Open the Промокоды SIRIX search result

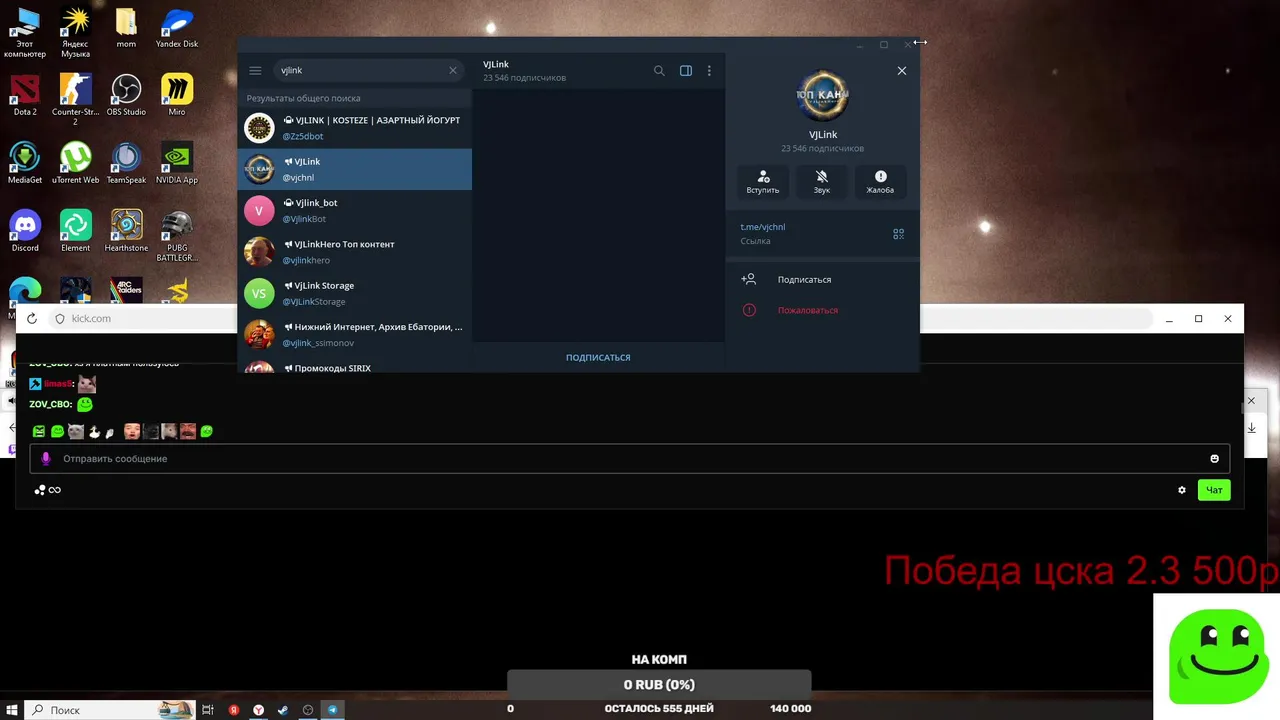(x=355, y=365)
